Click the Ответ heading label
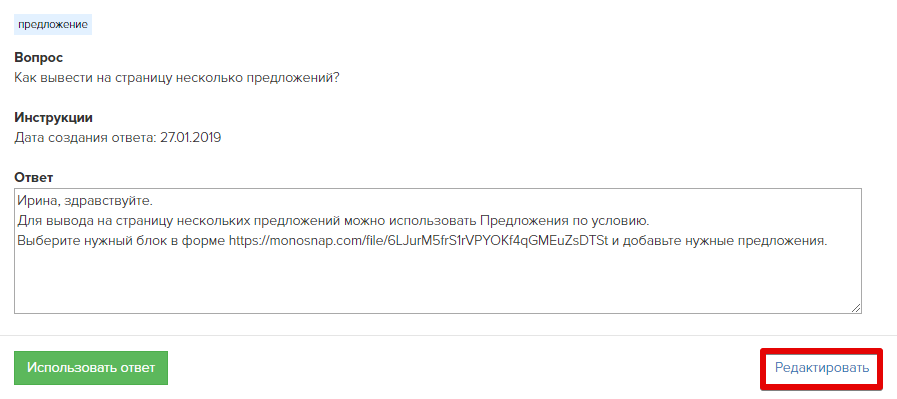897x399 pixels. (x=34, y=177)
